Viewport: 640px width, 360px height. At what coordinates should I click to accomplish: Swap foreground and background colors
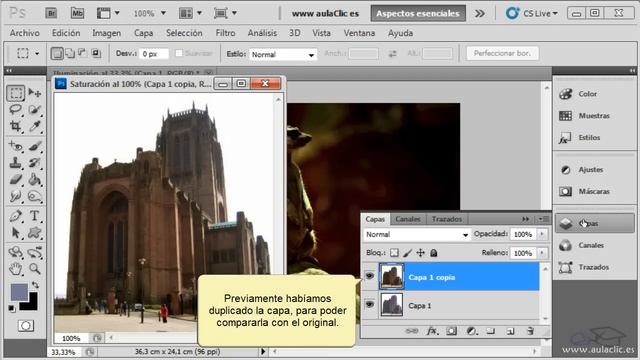pos(36,285)
